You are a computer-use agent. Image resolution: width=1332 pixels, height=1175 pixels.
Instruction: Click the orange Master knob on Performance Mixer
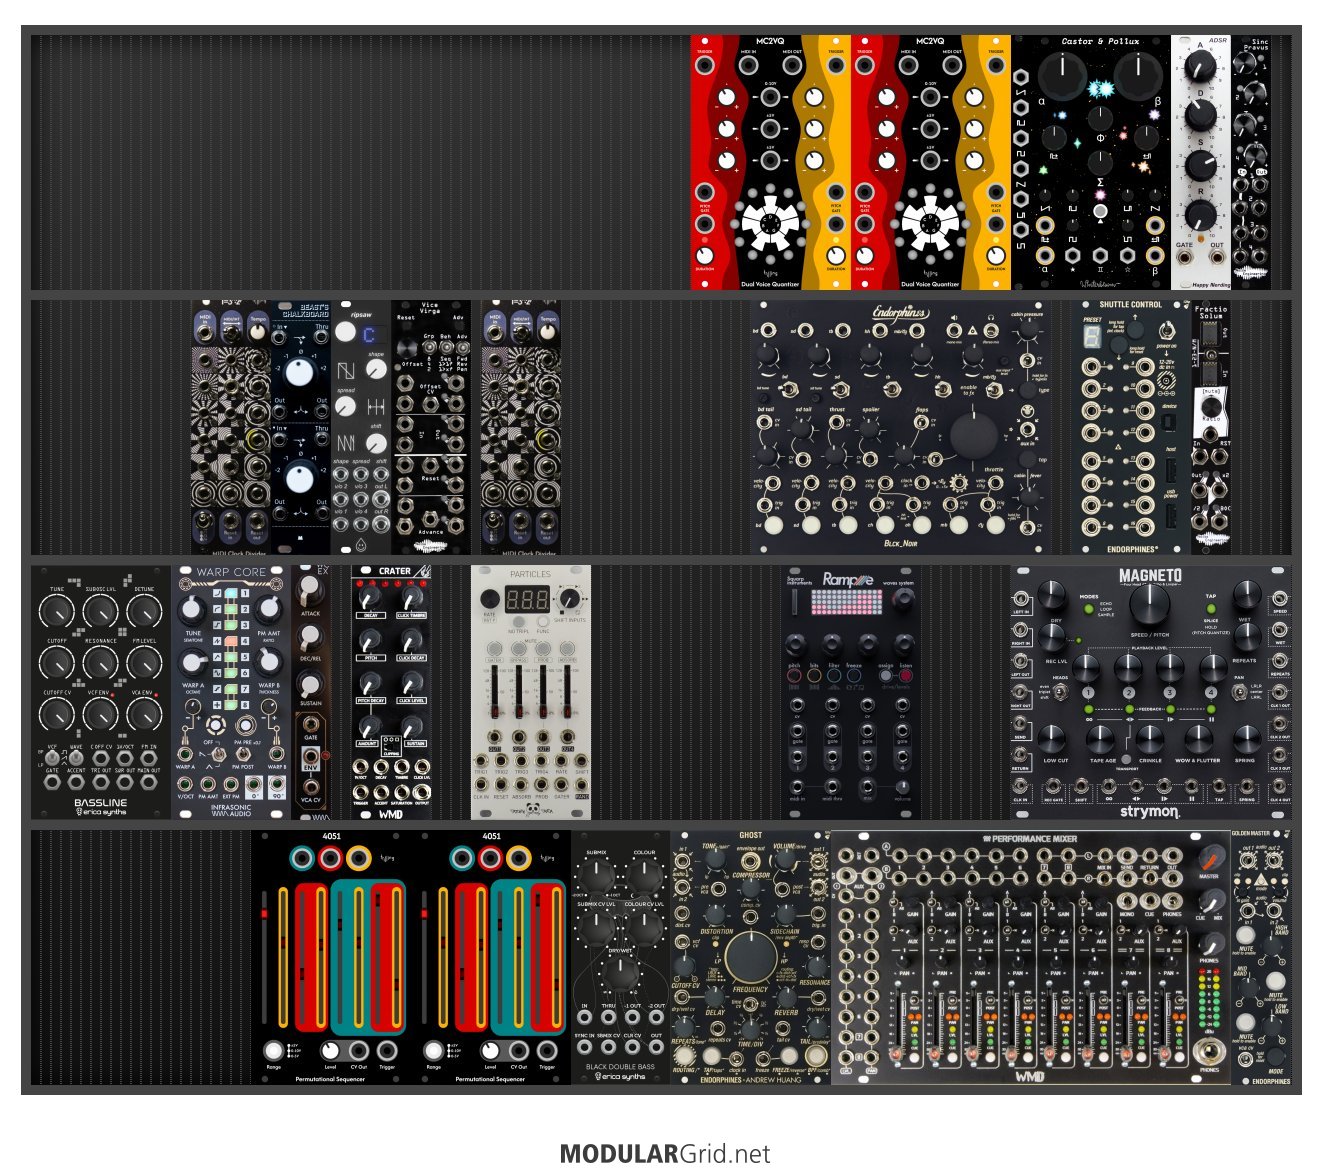(1210, 860)
